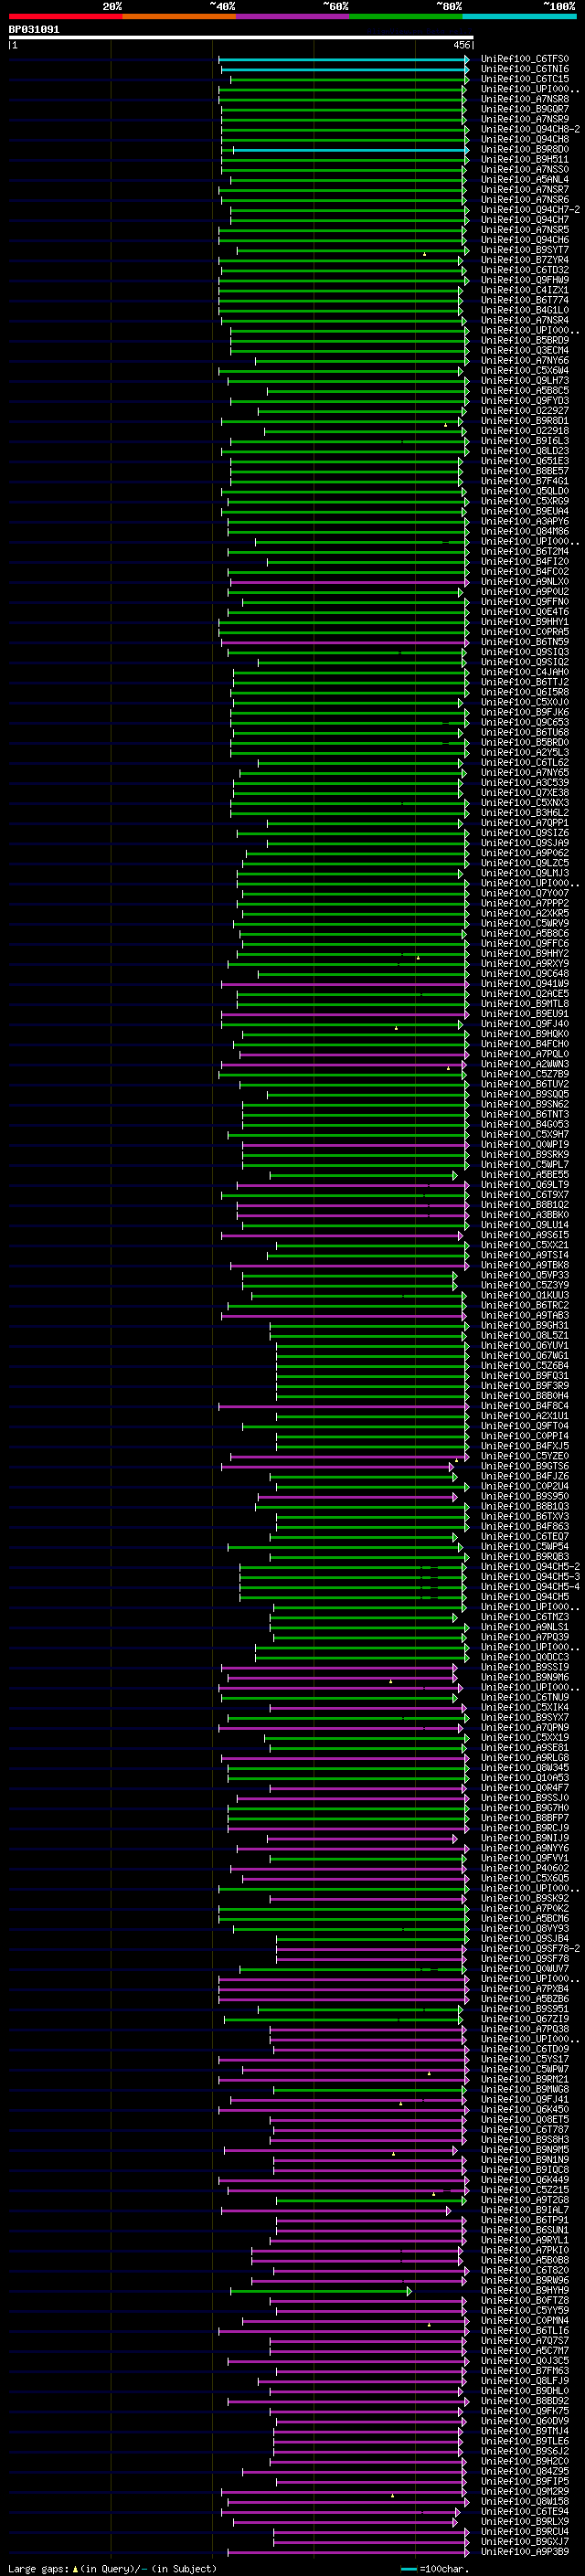Viewport: 585px width, 2576px height.
Task: Click hit label UniRef100_B6T774
Action: pos(525,300)
